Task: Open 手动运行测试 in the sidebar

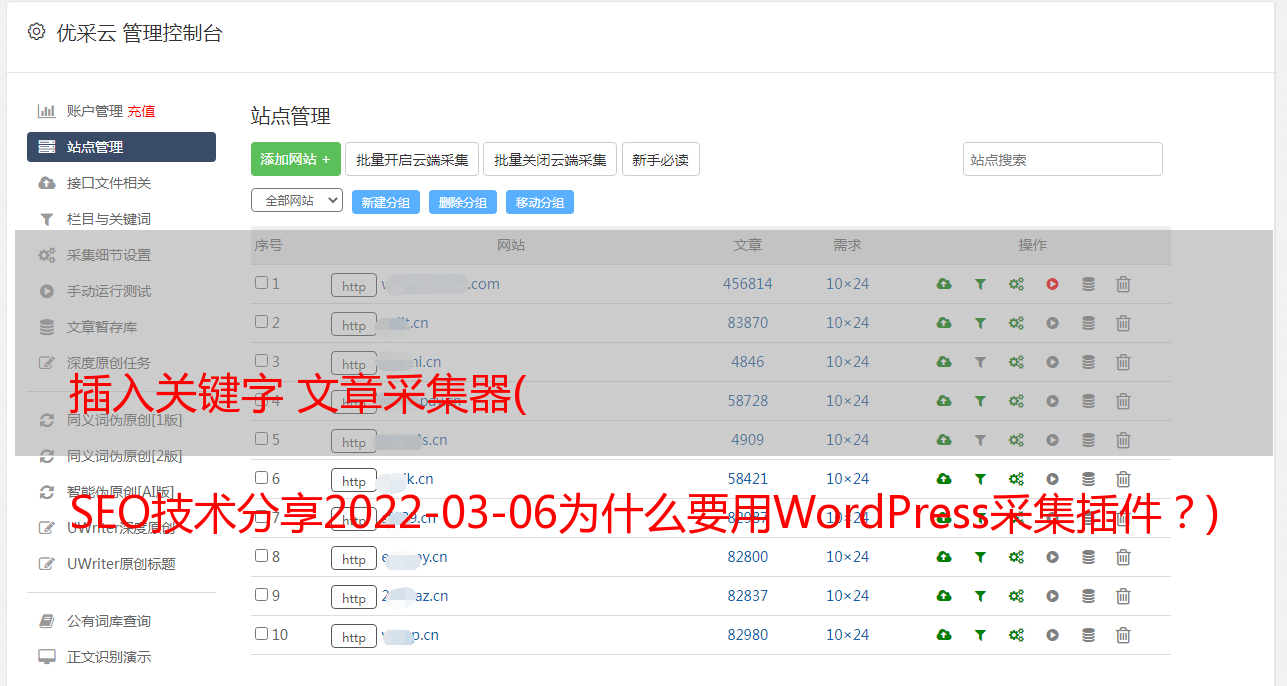Action: (x=109, y=291)
